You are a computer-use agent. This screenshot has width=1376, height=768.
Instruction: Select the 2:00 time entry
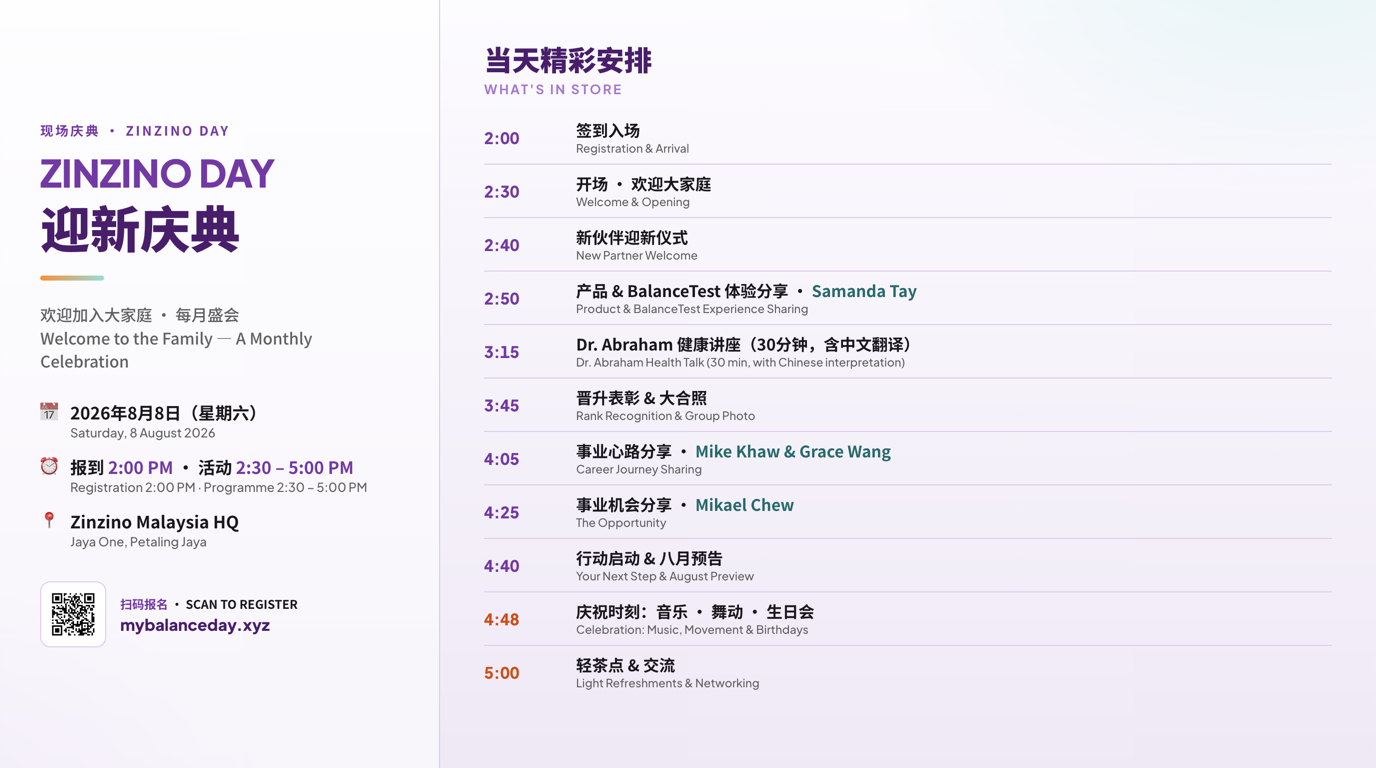(502, 138)
